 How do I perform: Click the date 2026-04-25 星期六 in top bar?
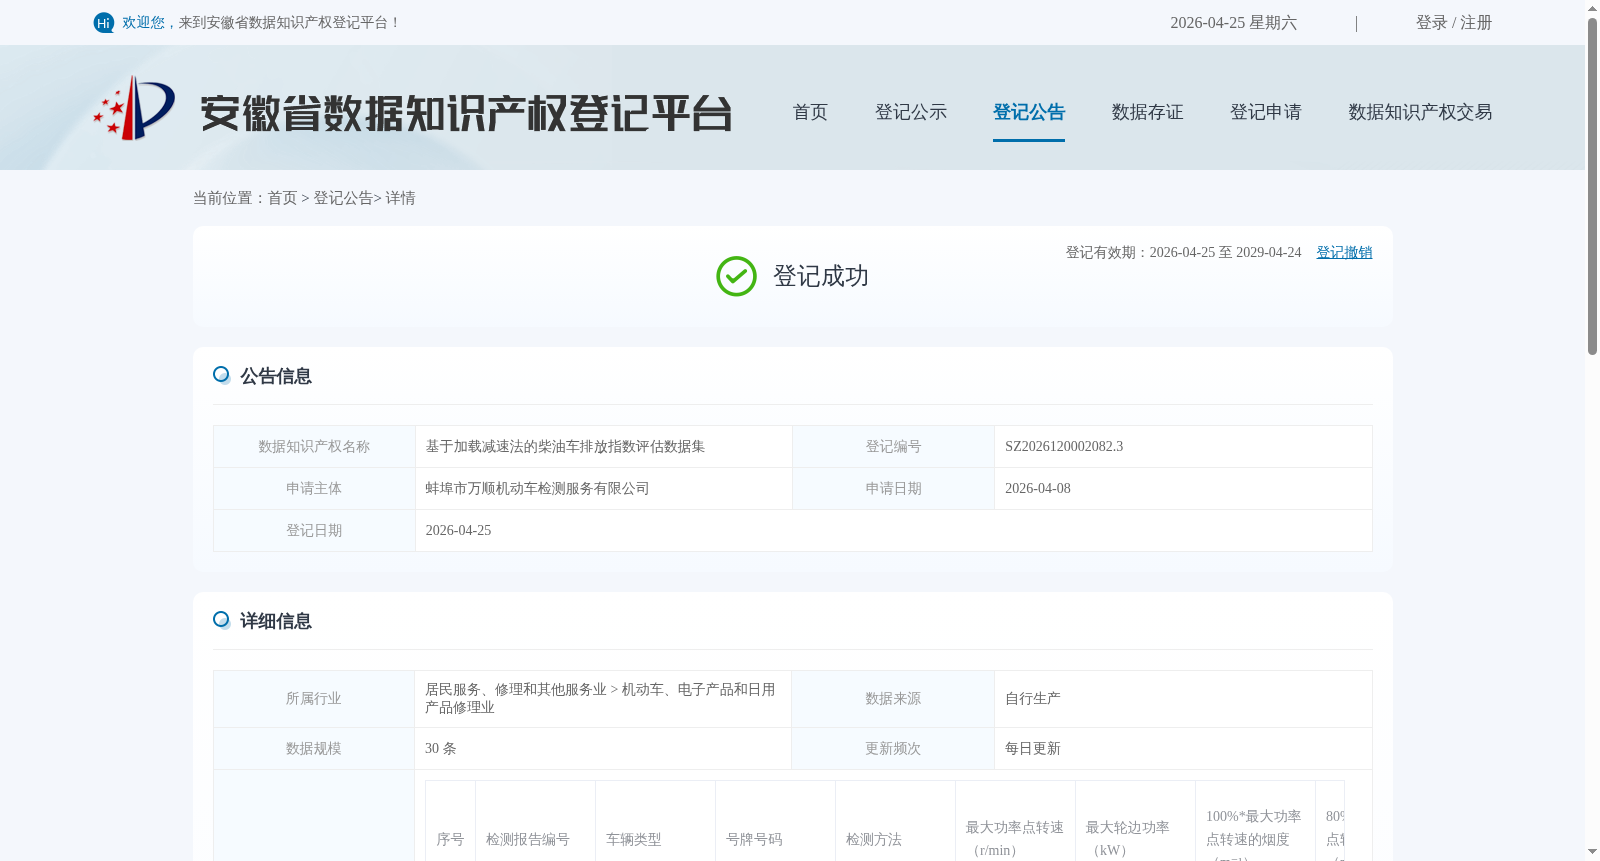pyautogui.click(x=1233, y=22)
